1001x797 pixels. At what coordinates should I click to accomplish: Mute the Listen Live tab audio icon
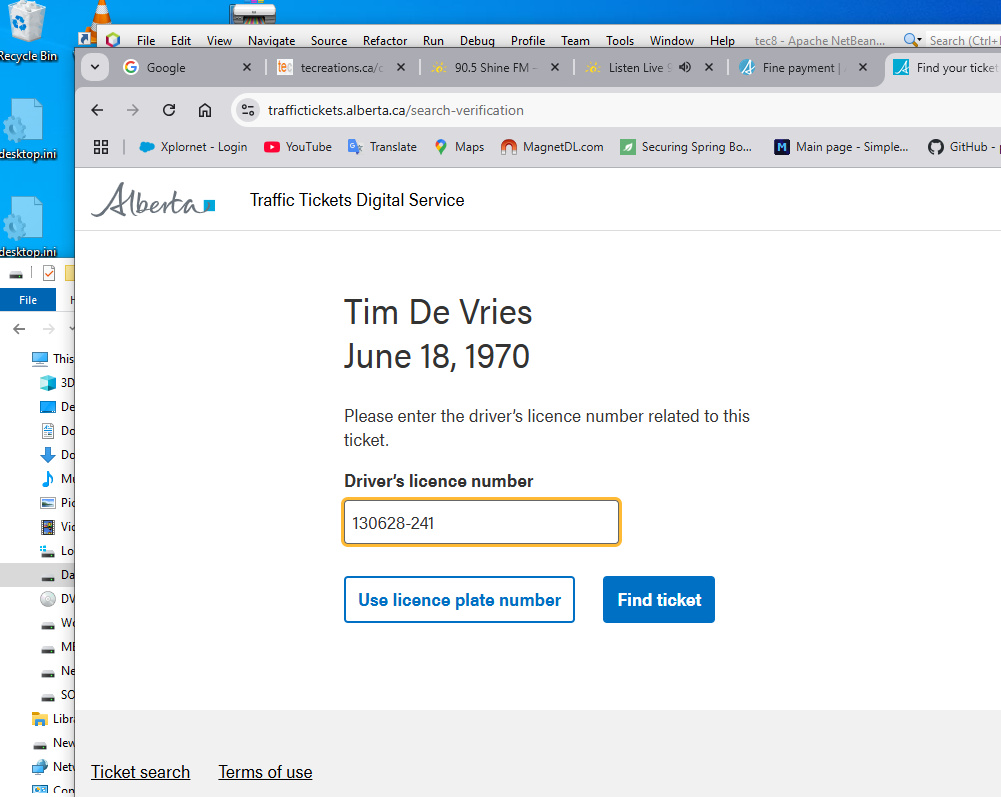(685, 67)
